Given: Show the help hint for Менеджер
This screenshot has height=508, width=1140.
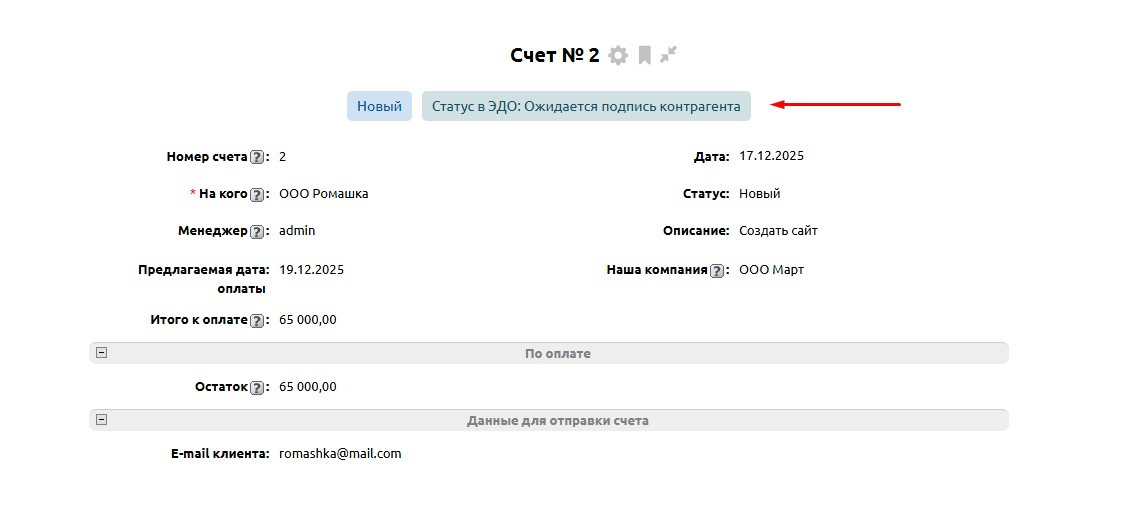Looking at the screenshot, I should tap(257, 231).
